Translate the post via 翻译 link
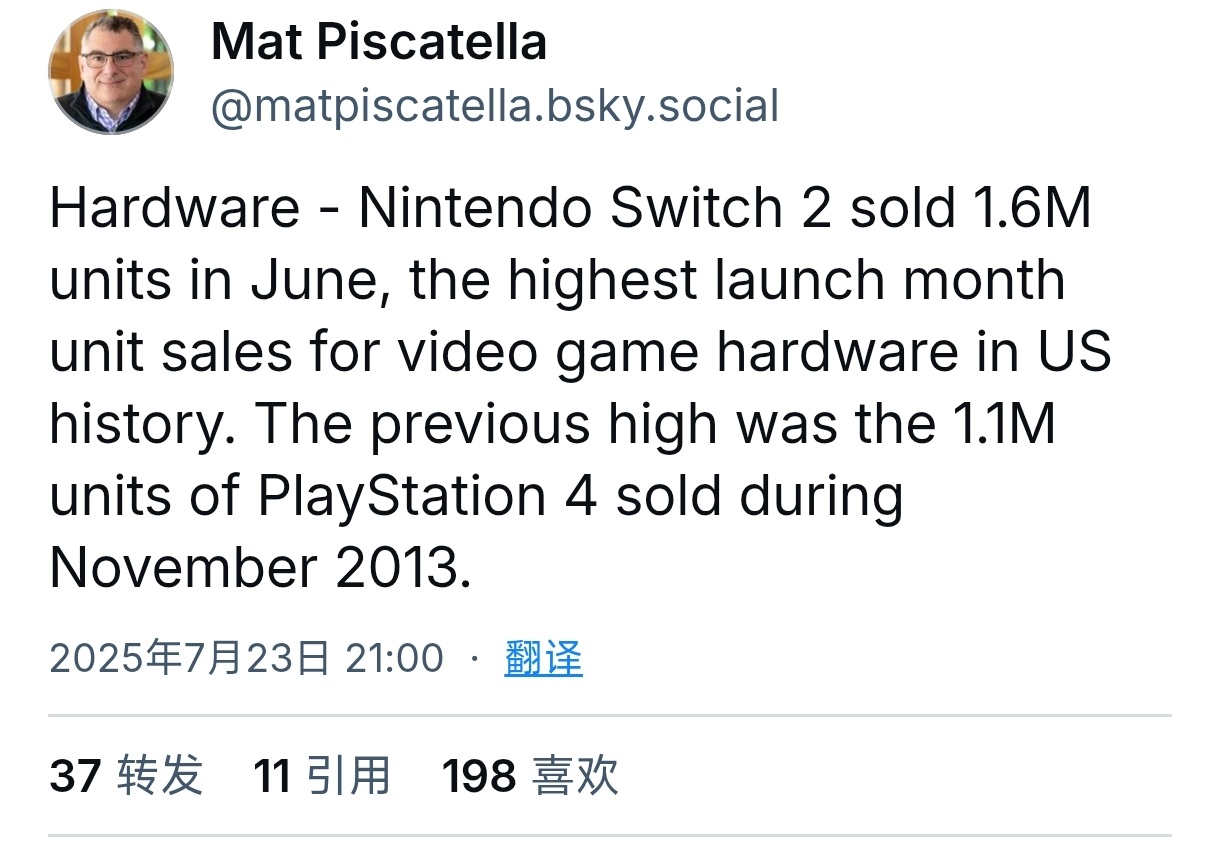 [x=543, y=658]
